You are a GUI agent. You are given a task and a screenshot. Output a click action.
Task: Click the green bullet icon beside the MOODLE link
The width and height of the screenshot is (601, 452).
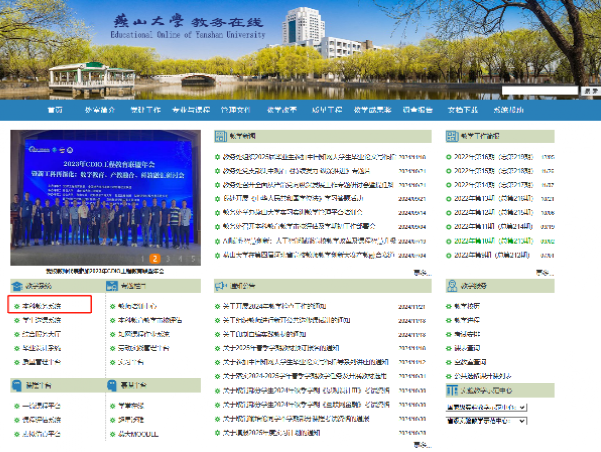(111, 434)
